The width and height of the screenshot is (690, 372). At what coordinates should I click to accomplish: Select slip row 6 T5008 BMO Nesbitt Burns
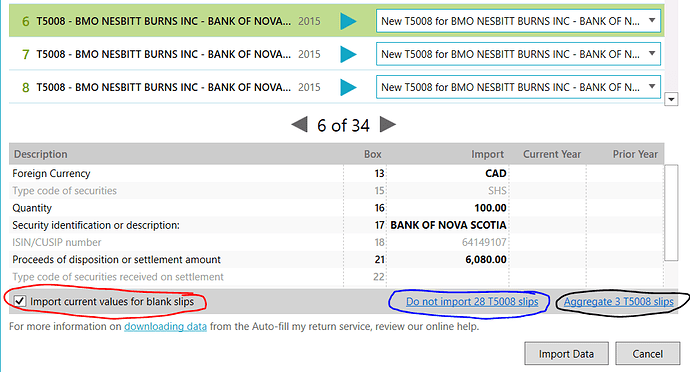pyautogui.click(x=336, y=21)
